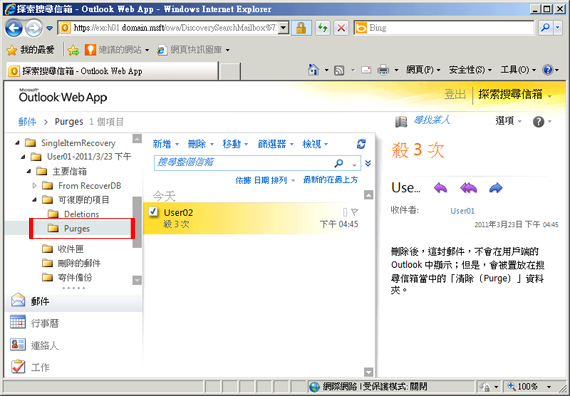The image size is (570, 396).
Task: Toggle 最新的在最上方 sort order
Action: 330,180
